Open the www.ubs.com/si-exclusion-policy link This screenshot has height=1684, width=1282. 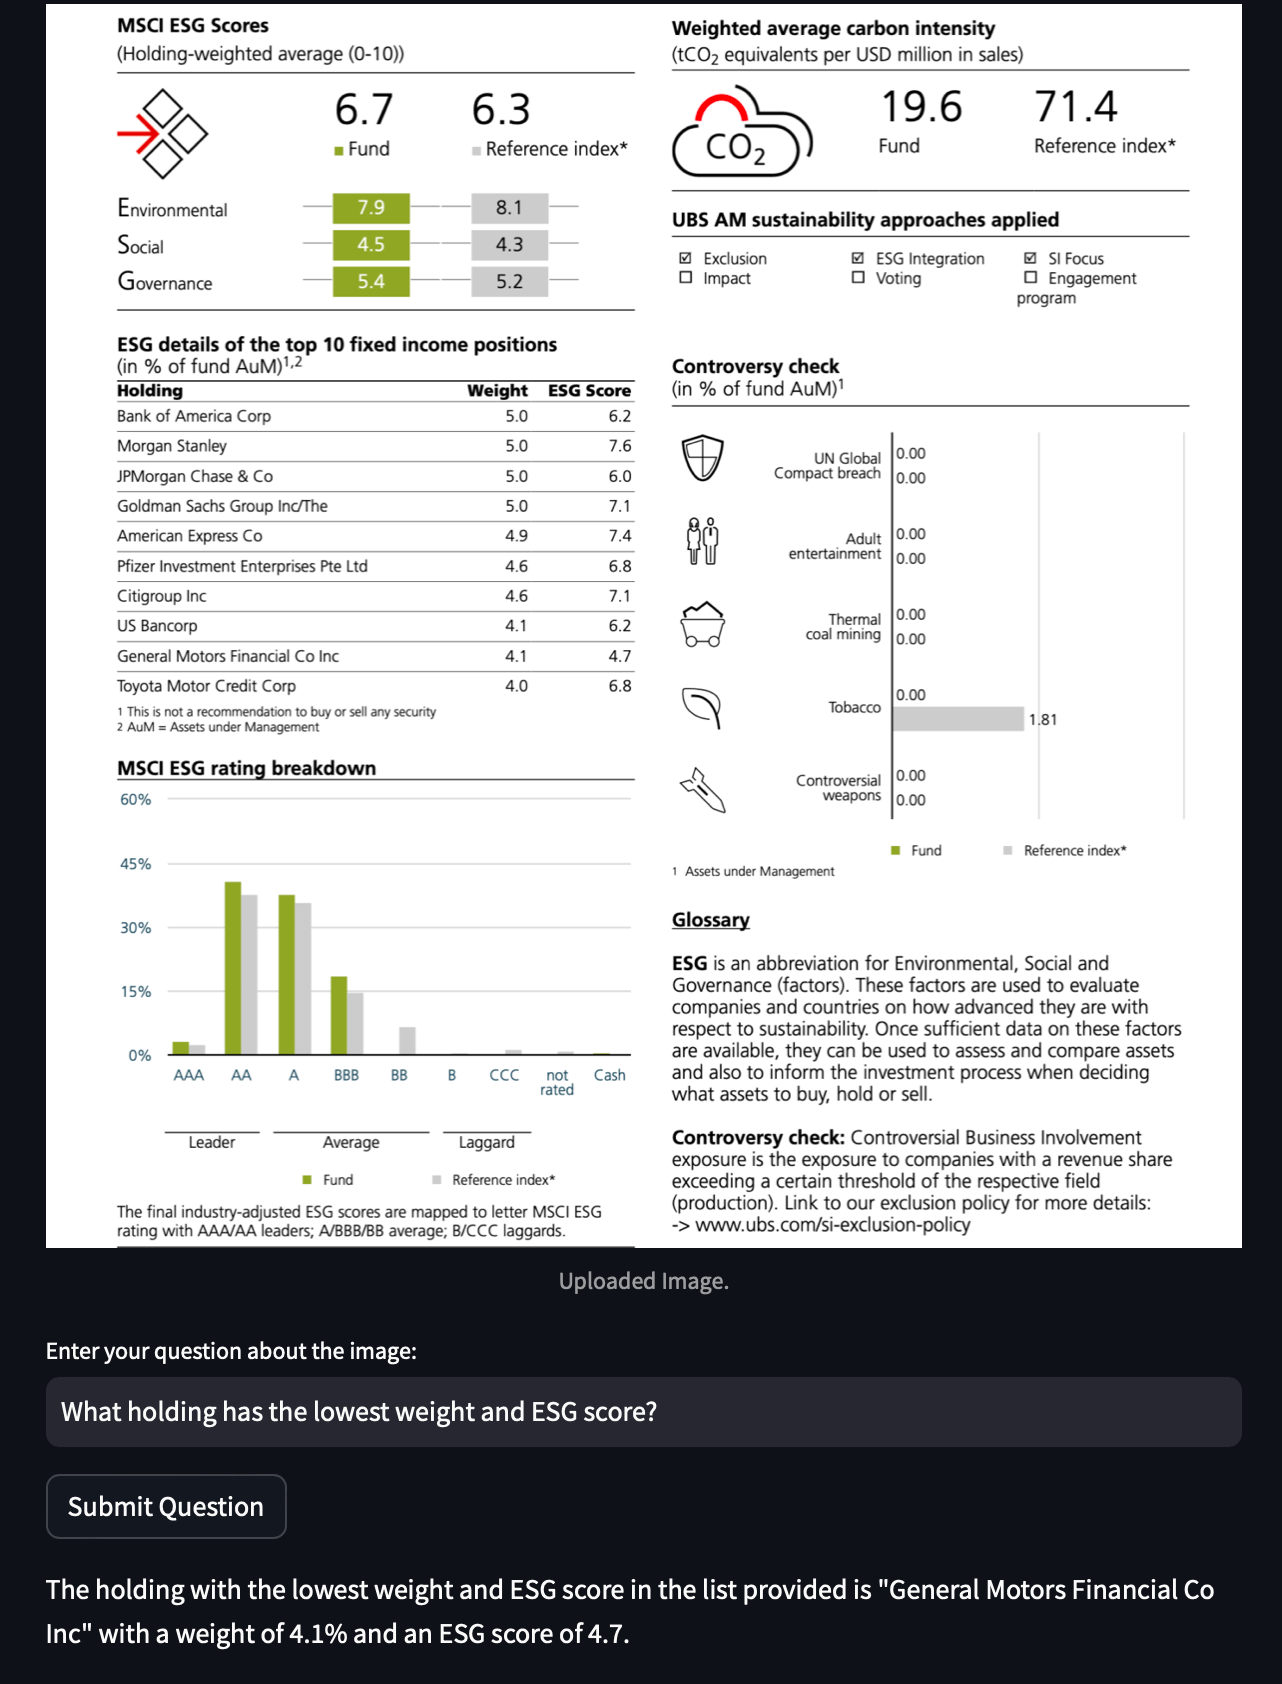(x=832, y=1225)
